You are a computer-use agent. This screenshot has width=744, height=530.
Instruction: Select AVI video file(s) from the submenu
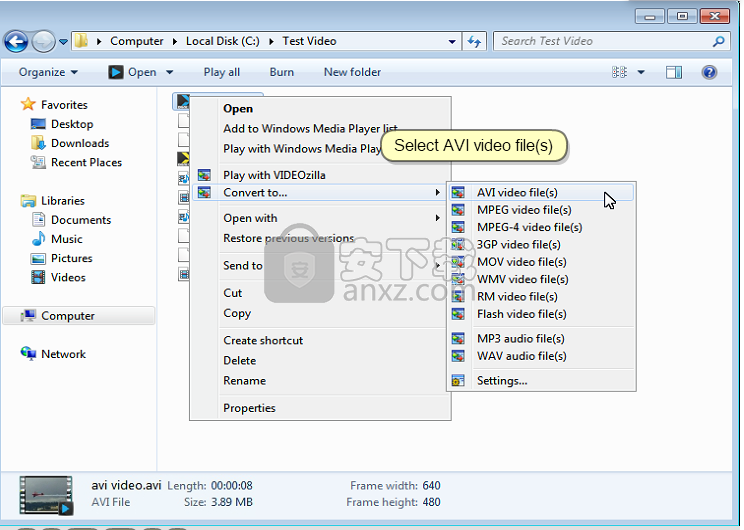pyautogui.click(x=516, y=193)
